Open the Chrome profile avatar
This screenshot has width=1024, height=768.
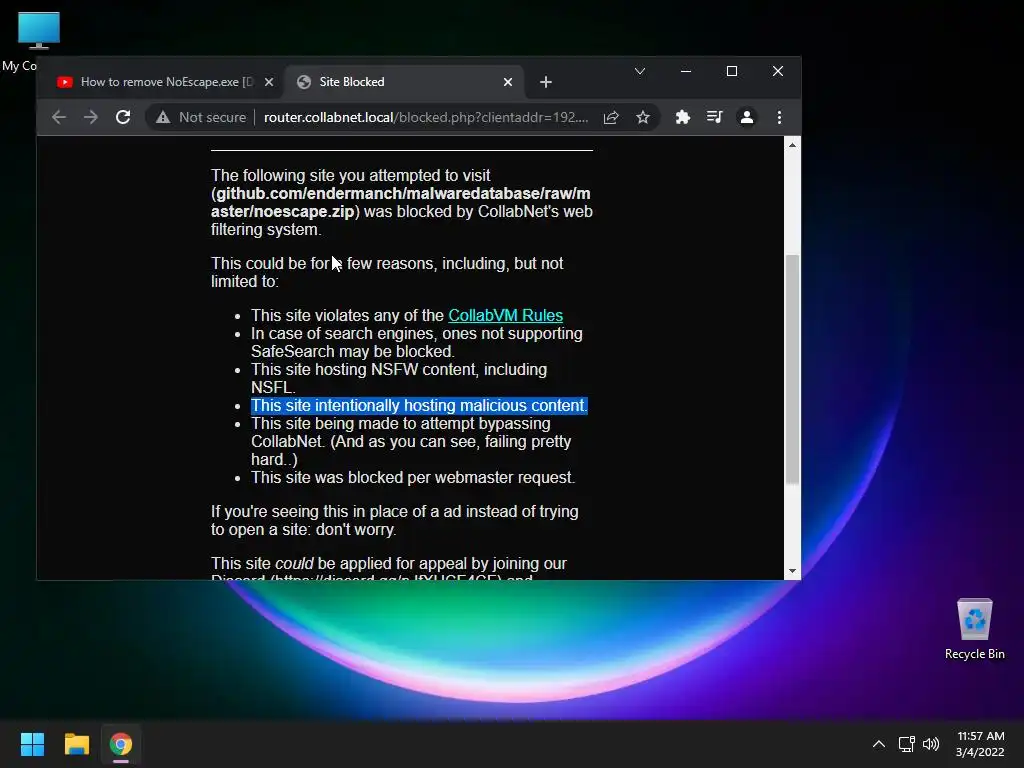pyautogui.click(x=746, y=118)
